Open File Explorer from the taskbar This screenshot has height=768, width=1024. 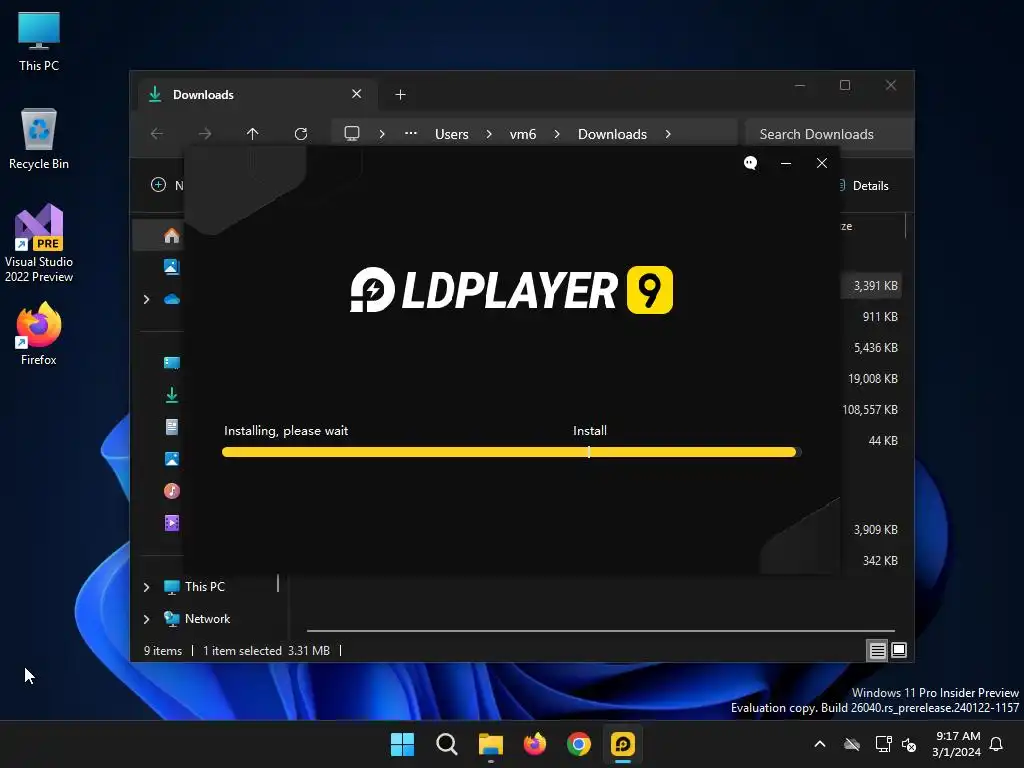coord(490,744)
